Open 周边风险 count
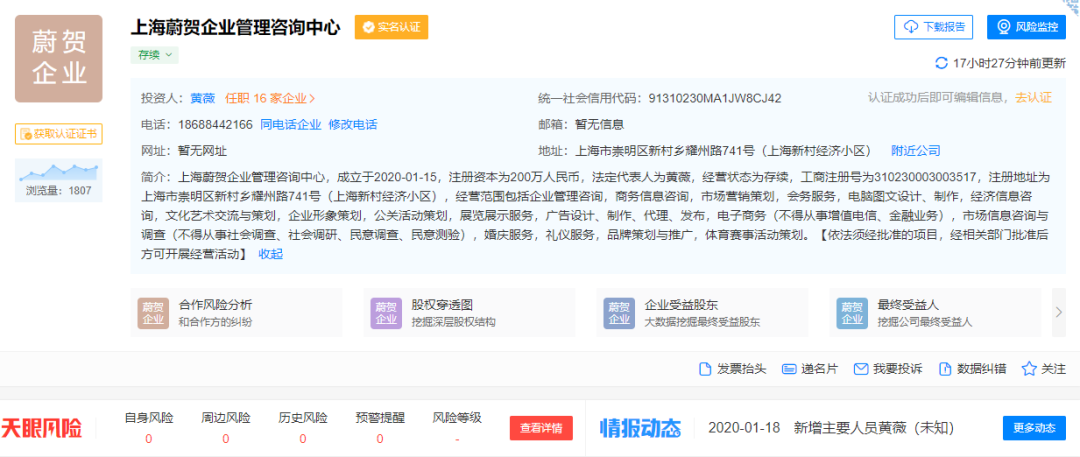1080x457 pixels. 226,428
